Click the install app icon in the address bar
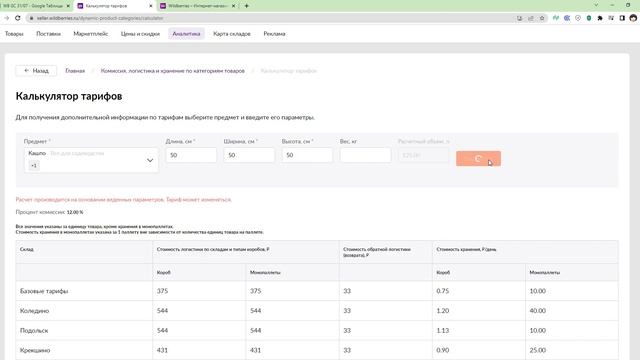The image size is (640, 360). pos(519,18)
